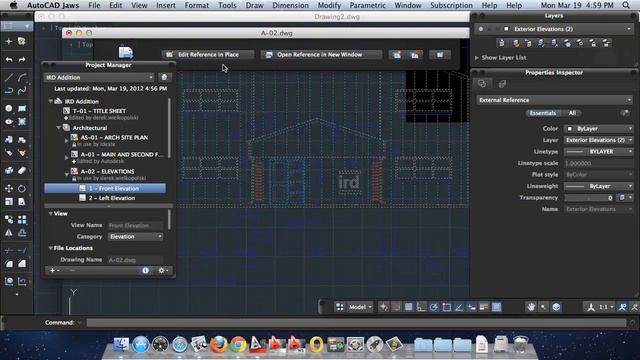This screenshot has height=360, width=640.
Task: Delete layer using trash icon in Layers
Action: coord(502,43)
